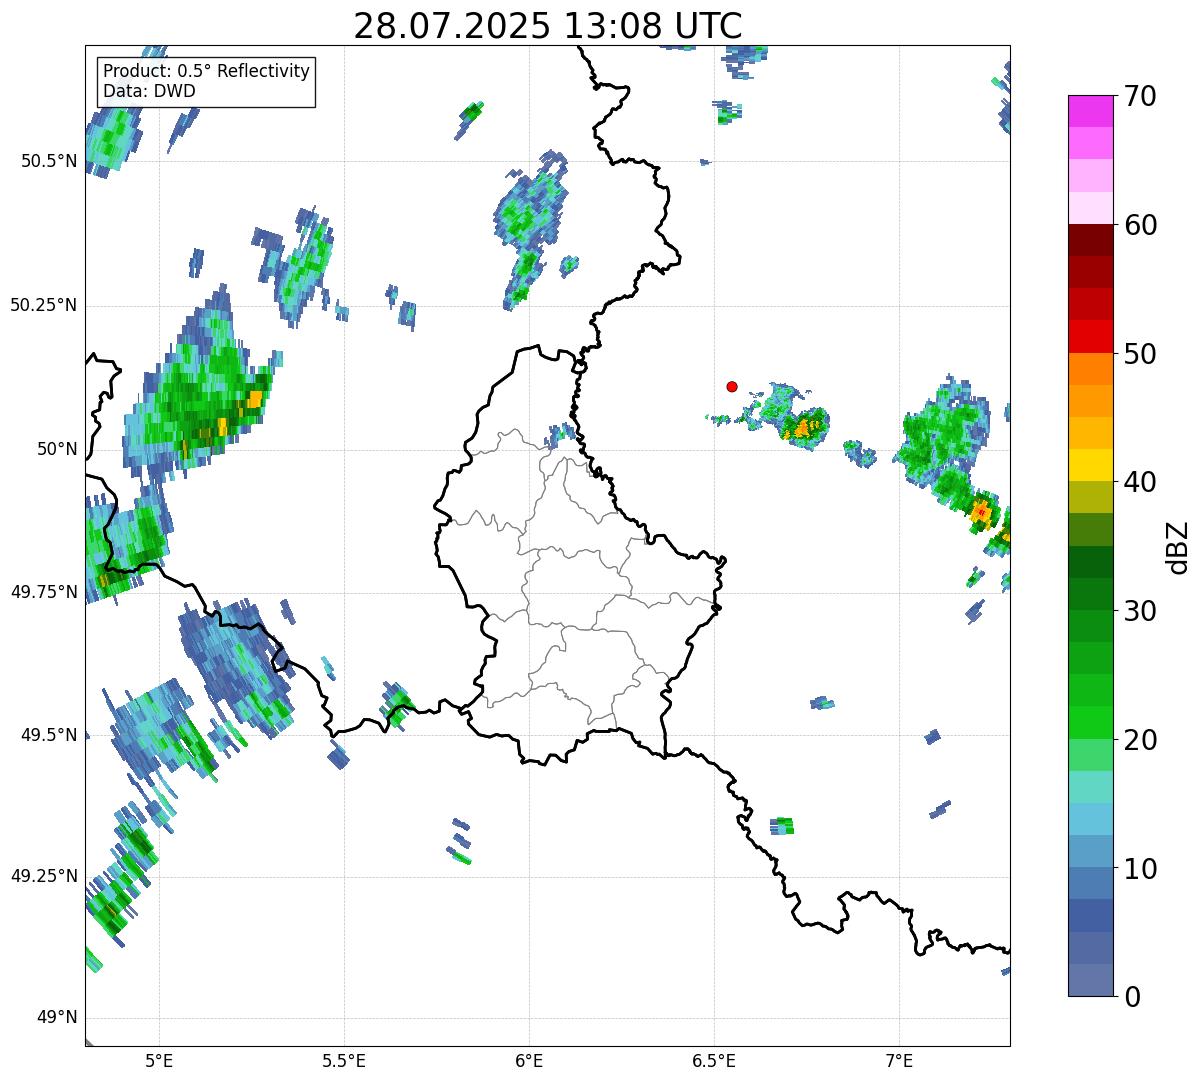
Task: Pick the bright green segment above 20
Action: [x=1090, y=723]
